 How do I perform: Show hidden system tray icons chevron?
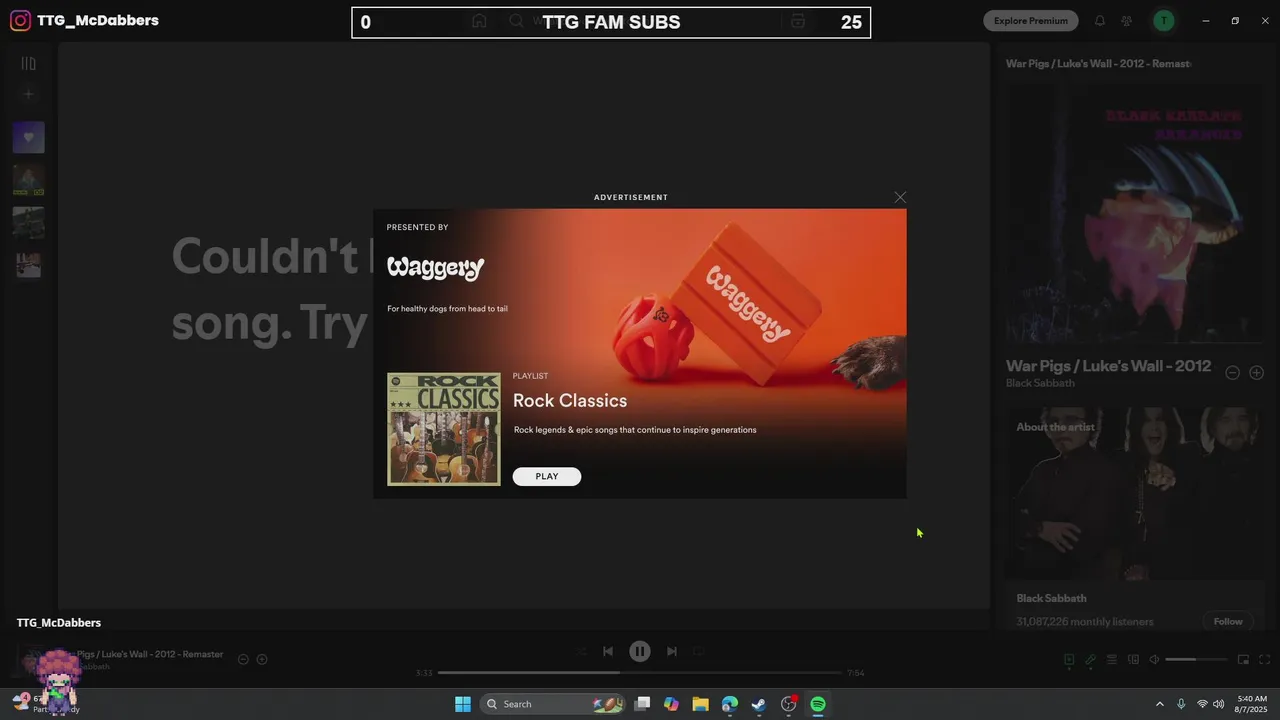tap(1159, 704)
